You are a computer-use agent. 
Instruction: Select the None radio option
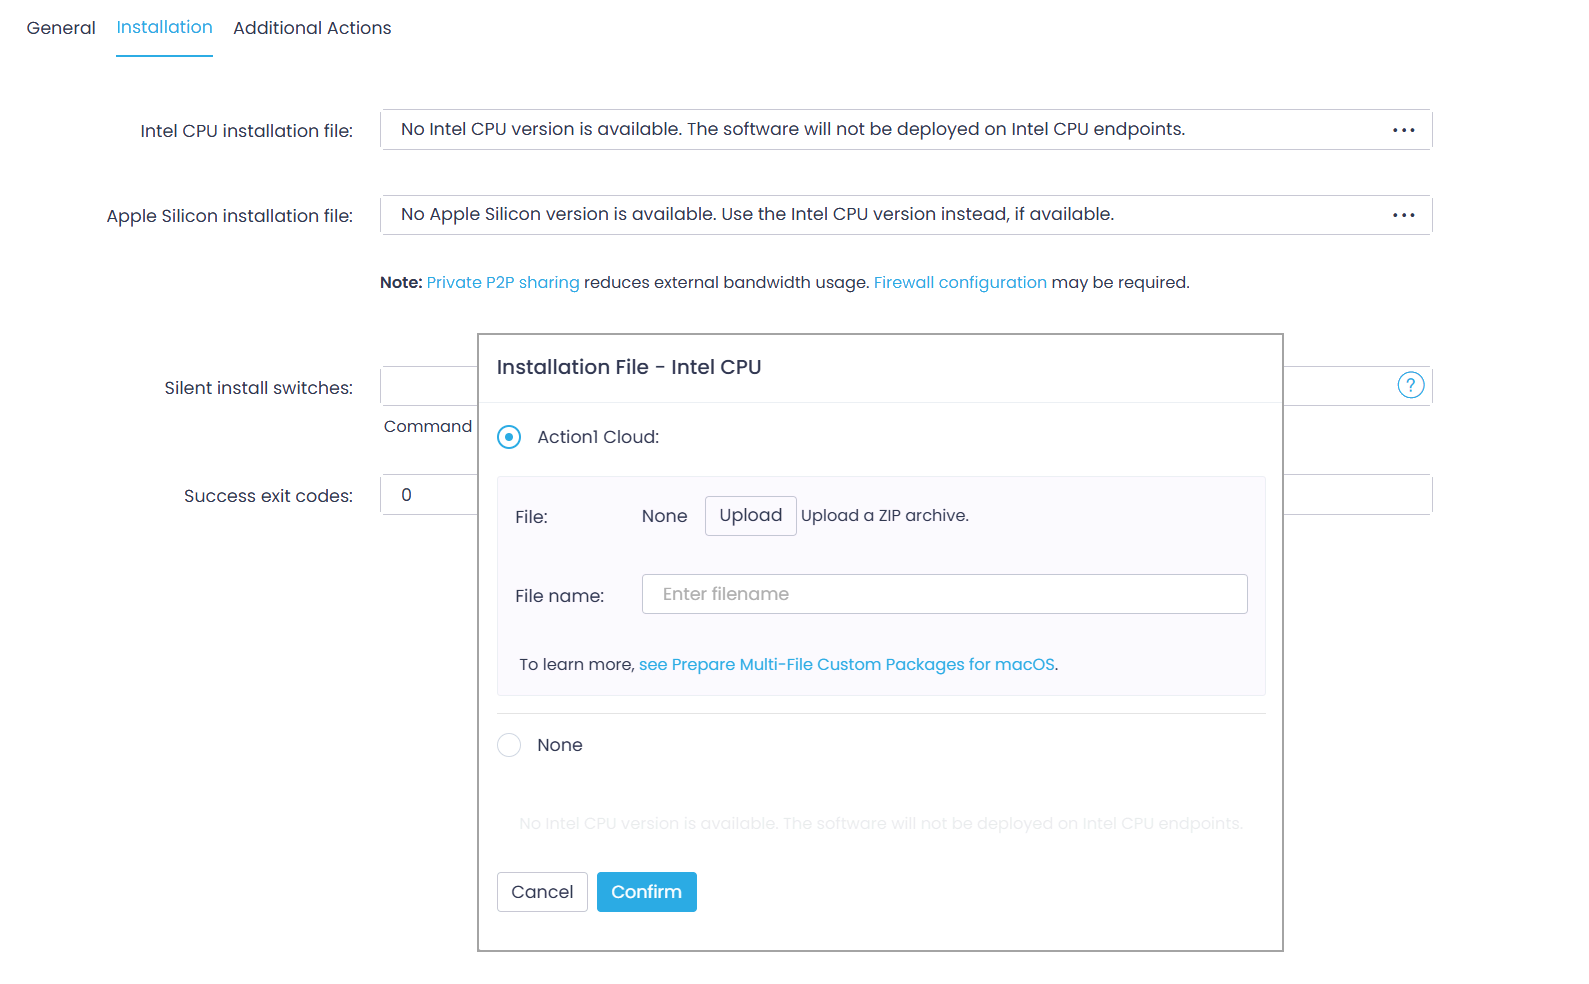pyautogui.click(x=509, y=745)
